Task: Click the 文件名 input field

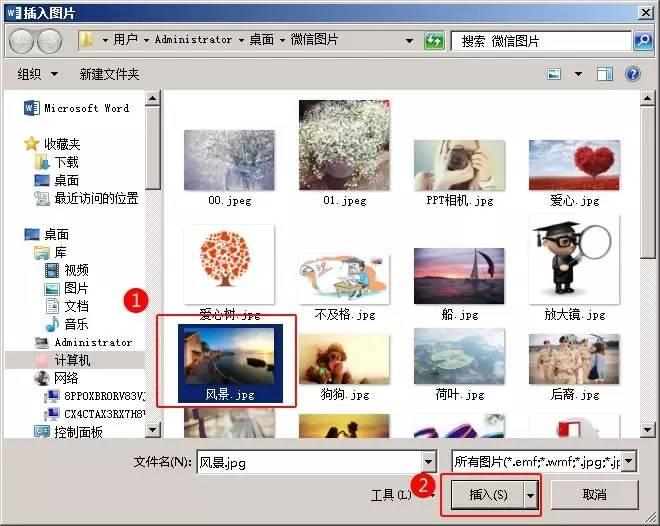Action: point(309,462)
